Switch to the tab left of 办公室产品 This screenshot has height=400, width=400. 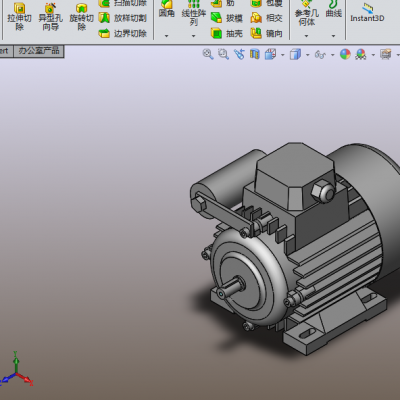click(6, 51)
